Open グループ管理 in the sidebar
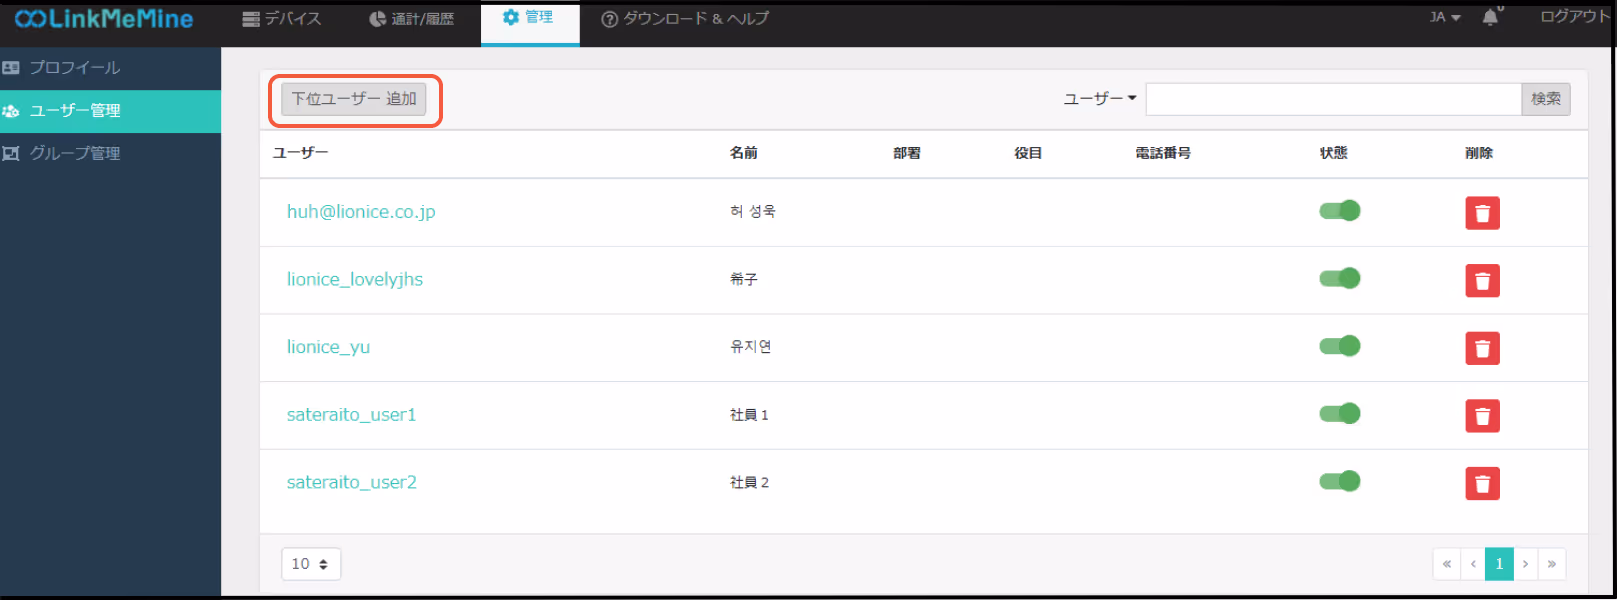 (110, 154)
